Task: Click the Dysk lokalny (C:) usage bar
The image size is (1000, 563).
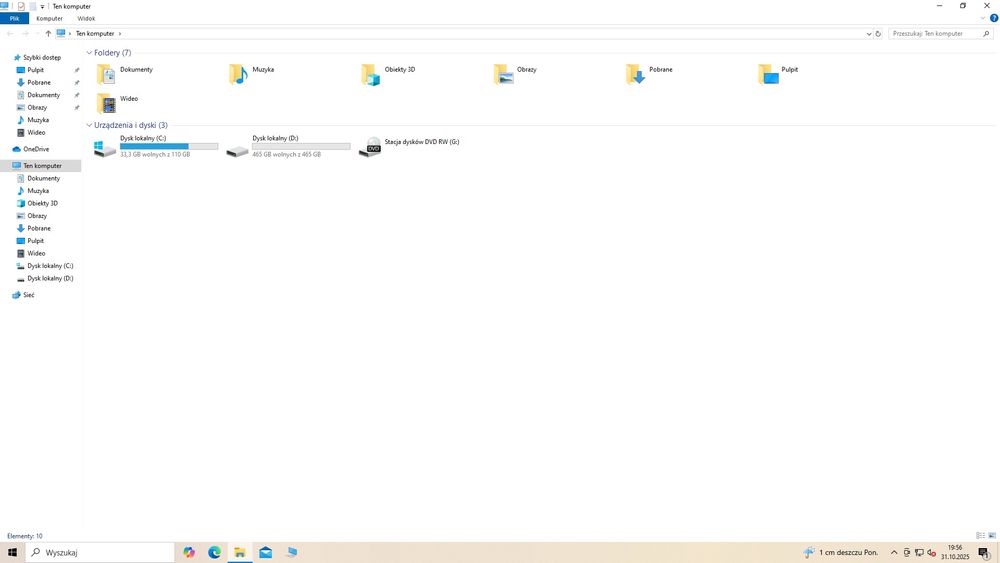Action: tap(169, 146)
